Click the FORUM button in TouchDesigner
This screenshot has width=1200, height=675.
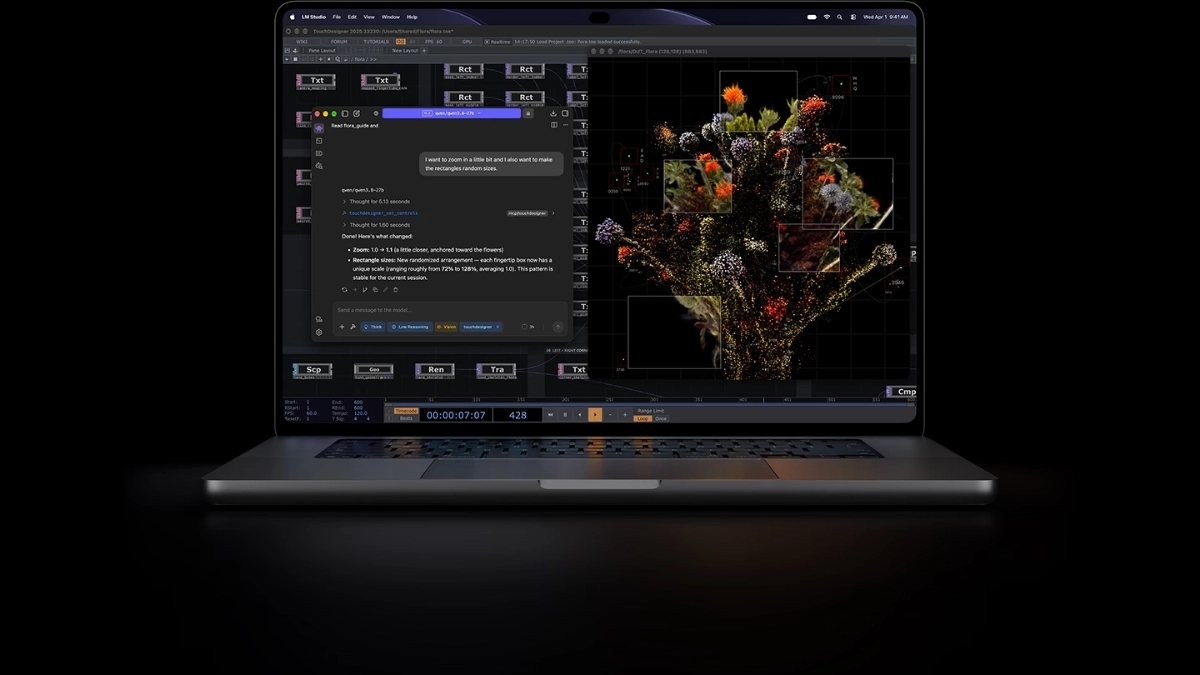point(339,42)
